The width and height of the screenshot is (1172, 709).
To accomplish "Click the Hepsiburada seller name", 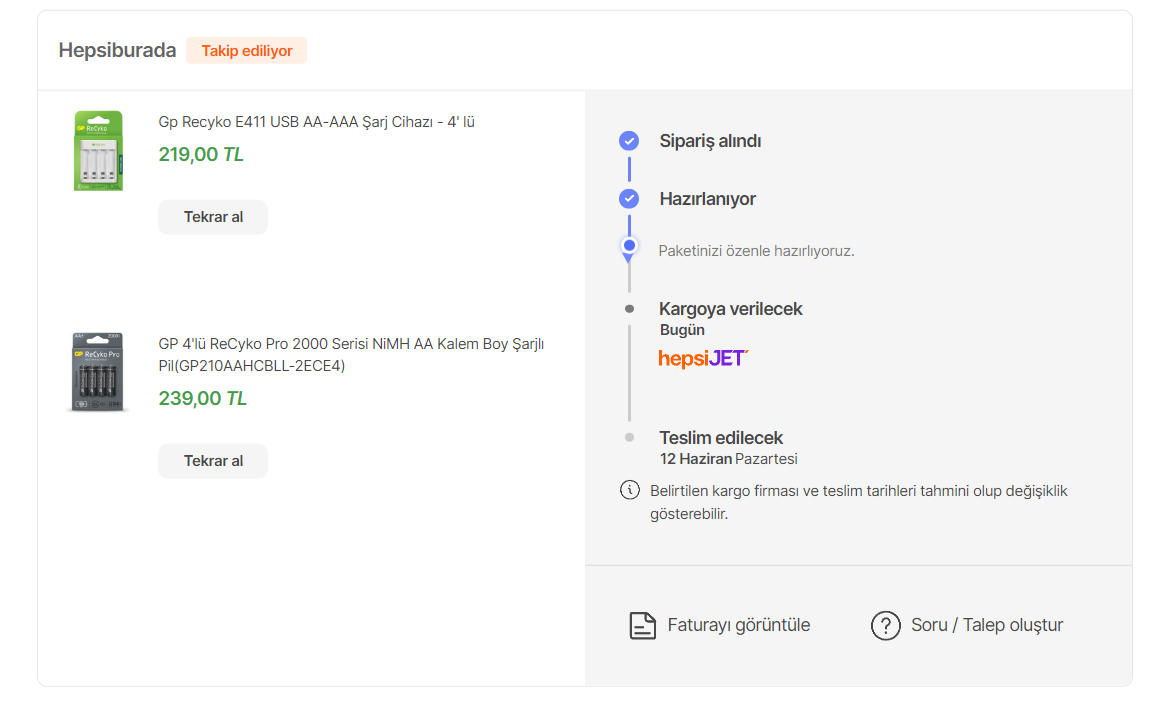I will pyautogui.click(x=117, y=50).
